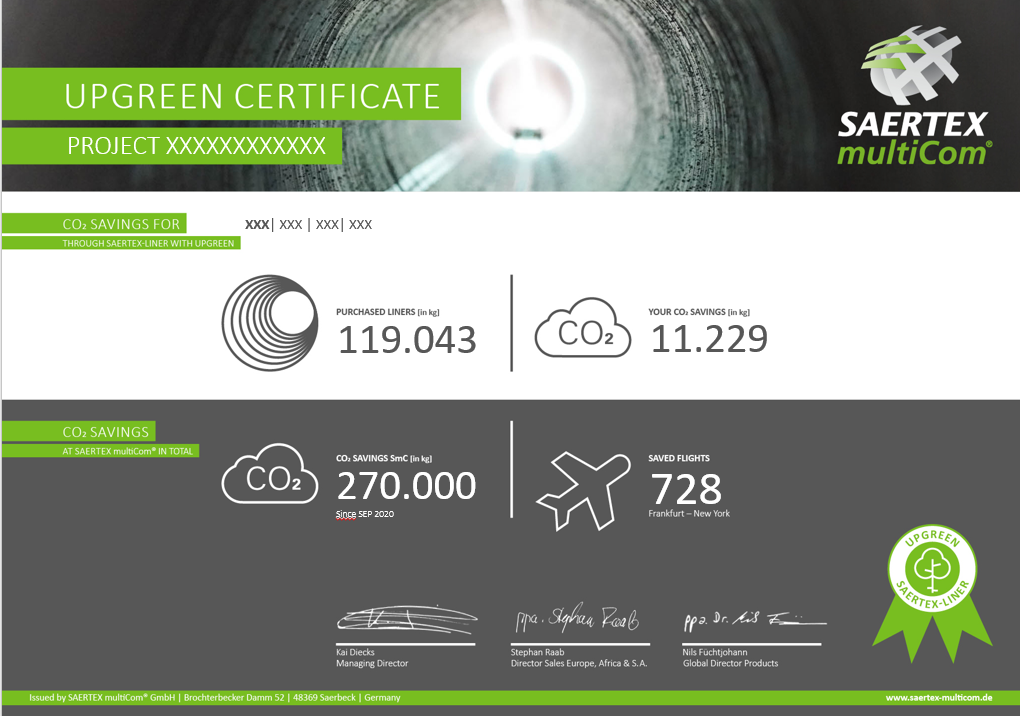Select the CO₂ savings value 11.229

709,338
